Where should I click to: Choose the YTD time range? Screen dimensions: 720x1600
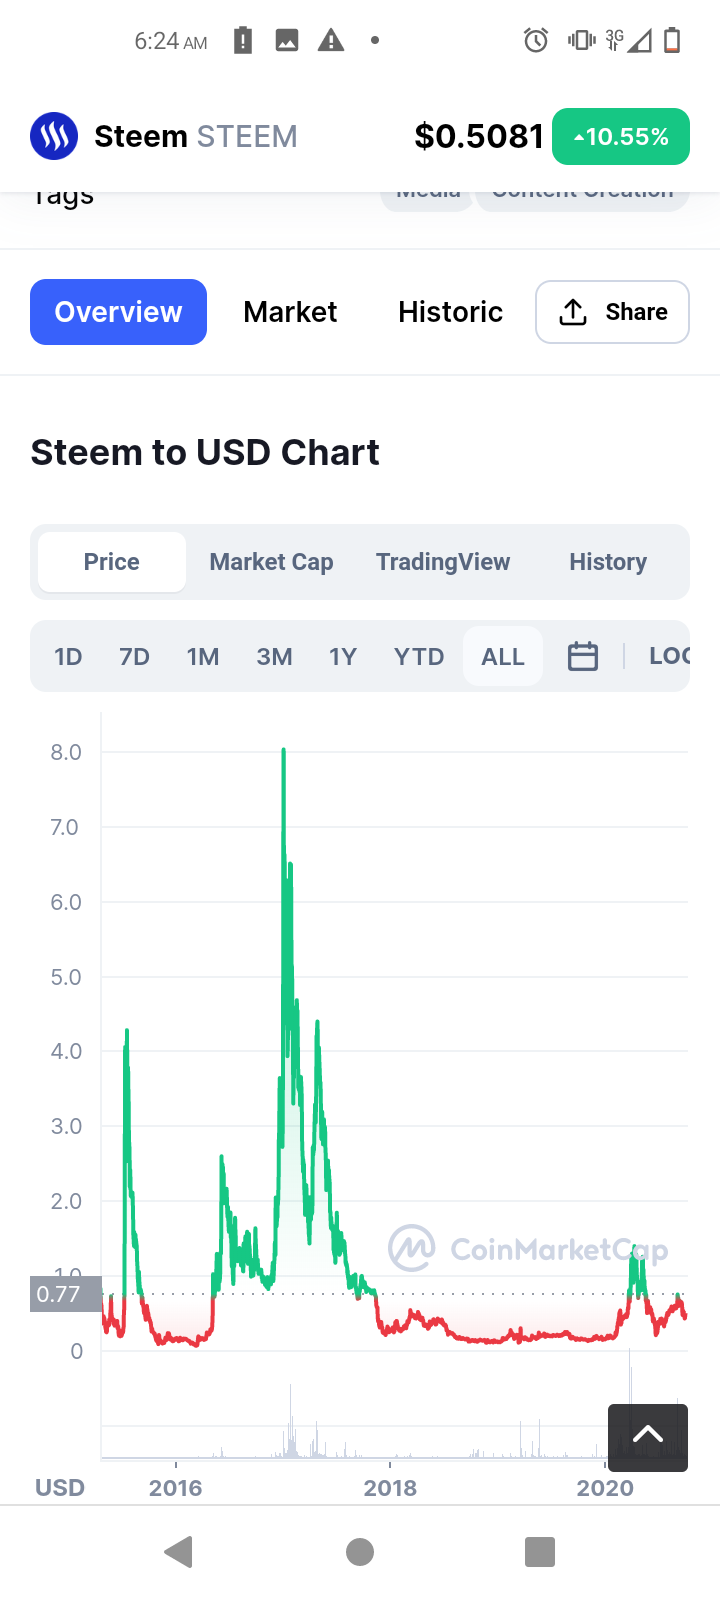418,657
